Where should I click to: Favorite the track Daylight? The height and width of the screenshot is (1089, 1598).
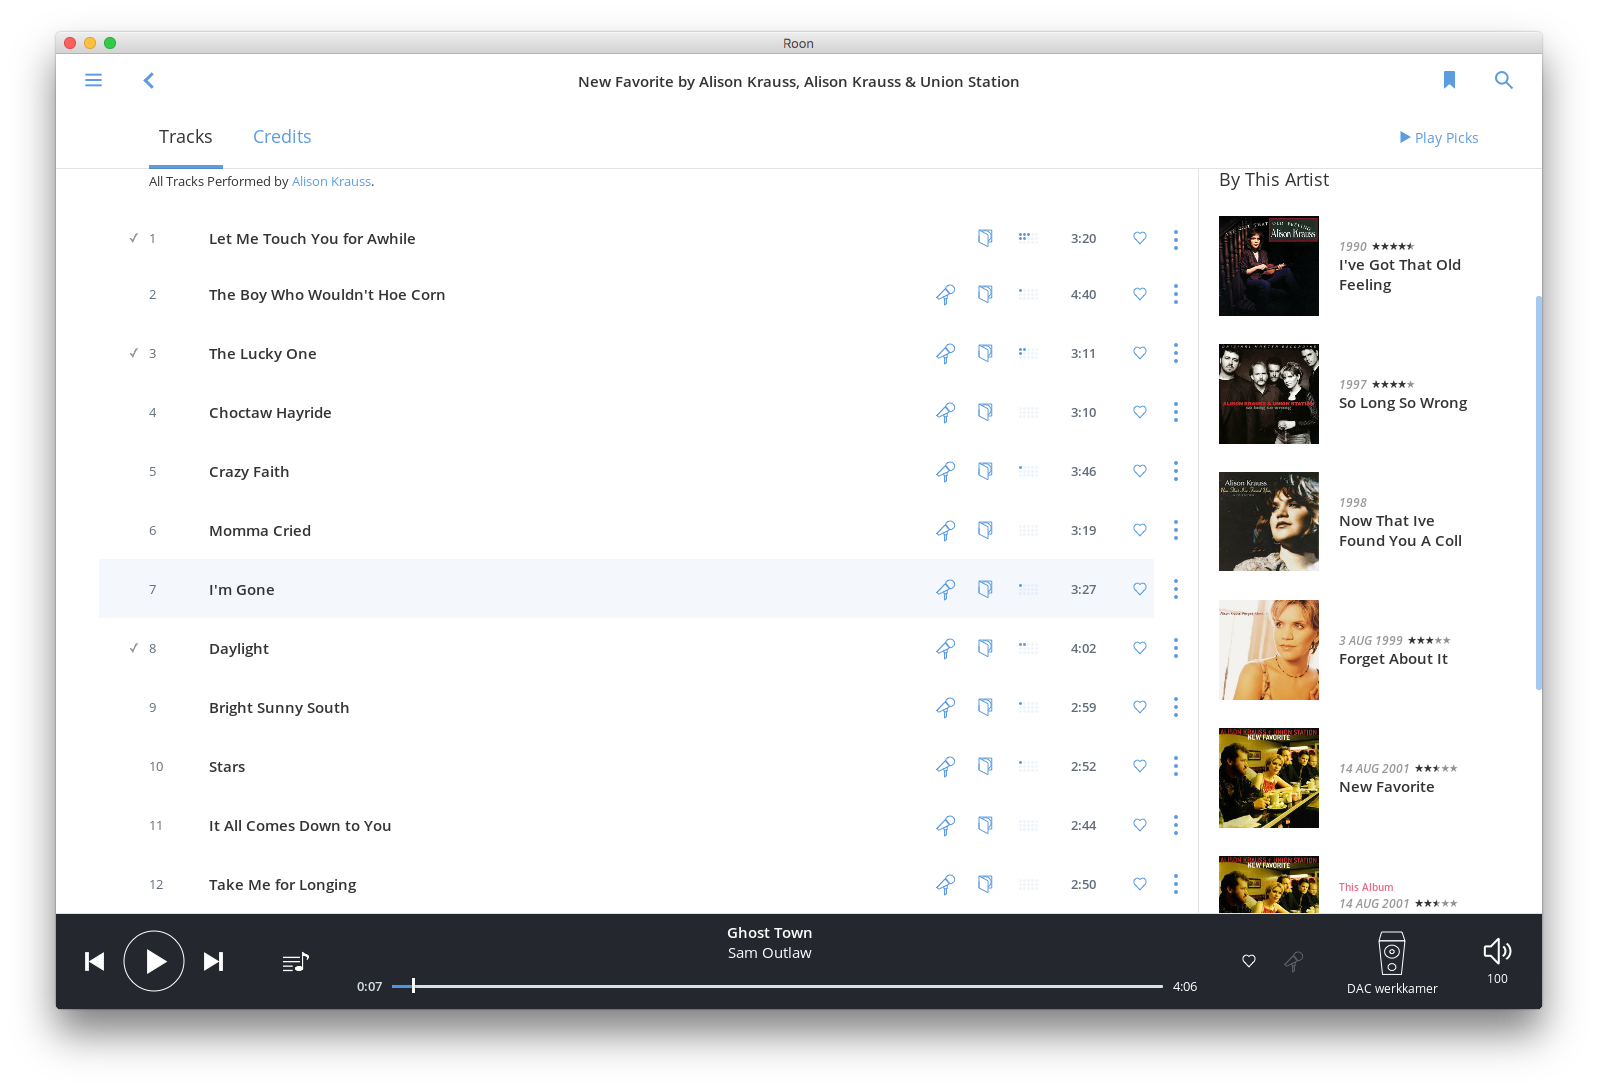click(x=1139, y=648)
